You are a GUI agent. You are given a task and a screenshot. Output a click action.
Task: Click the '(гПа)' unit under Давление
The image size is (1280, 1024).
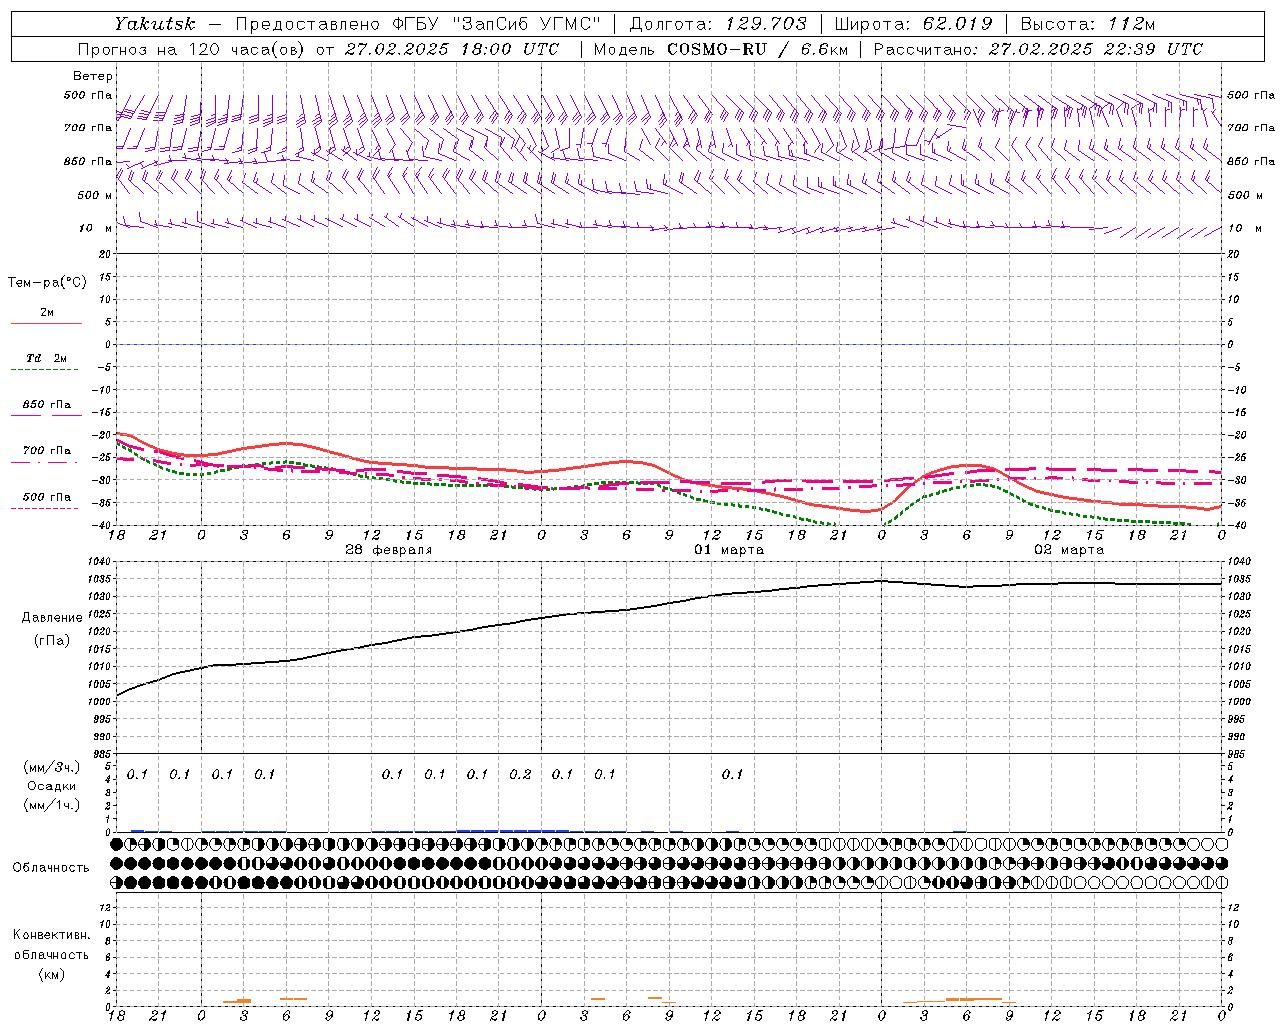pyautogui.click(x=51, y=640)
